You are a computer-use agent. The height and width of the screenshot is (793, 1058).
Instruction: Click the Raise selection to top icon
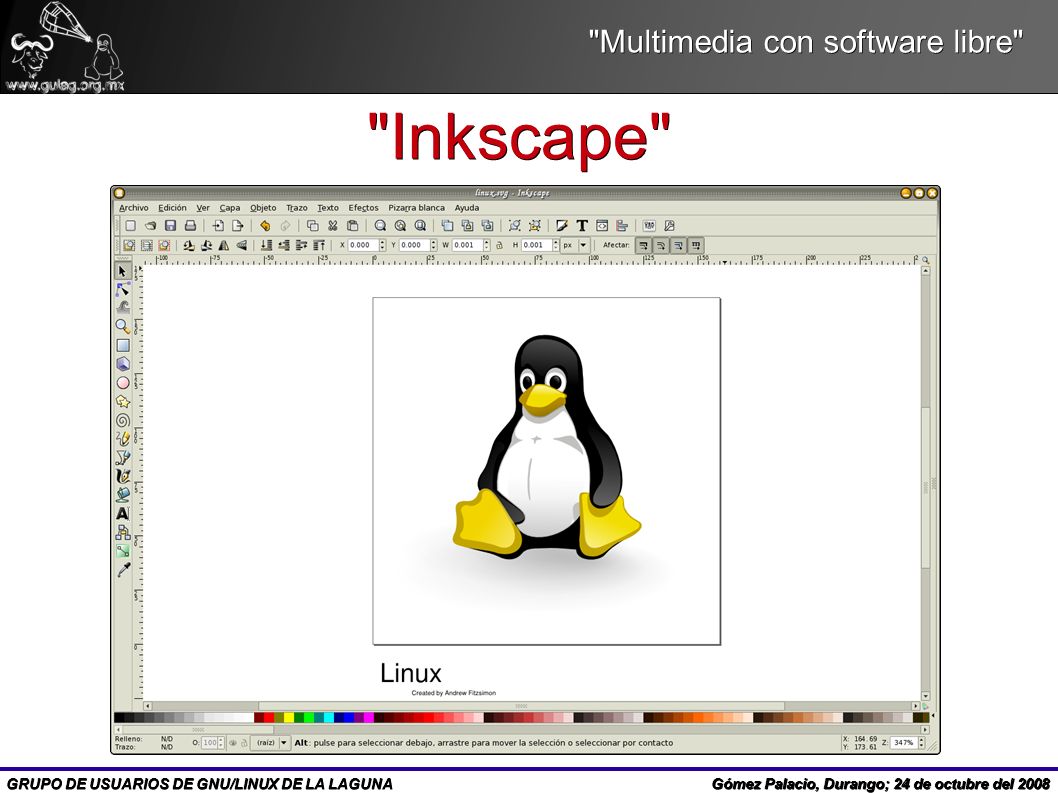tap(319, 245)
